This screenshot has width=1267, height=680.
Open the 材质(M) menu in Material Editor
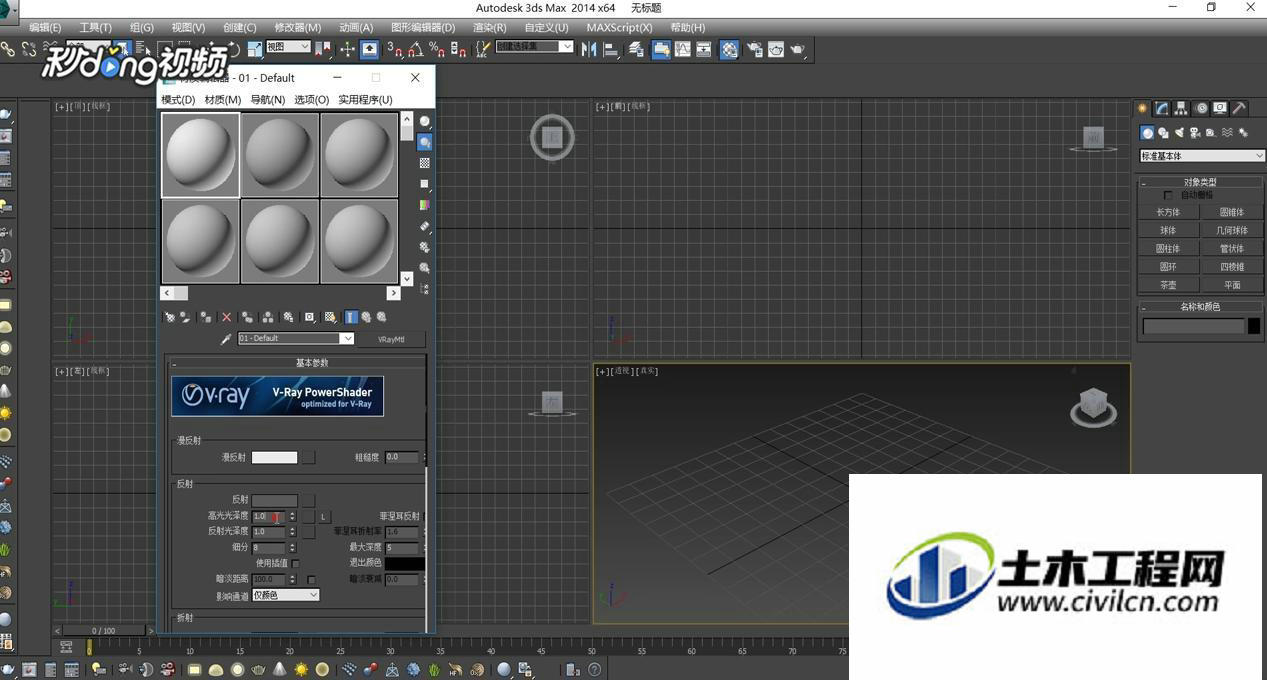pyautogui.click(x=223, y=100)
